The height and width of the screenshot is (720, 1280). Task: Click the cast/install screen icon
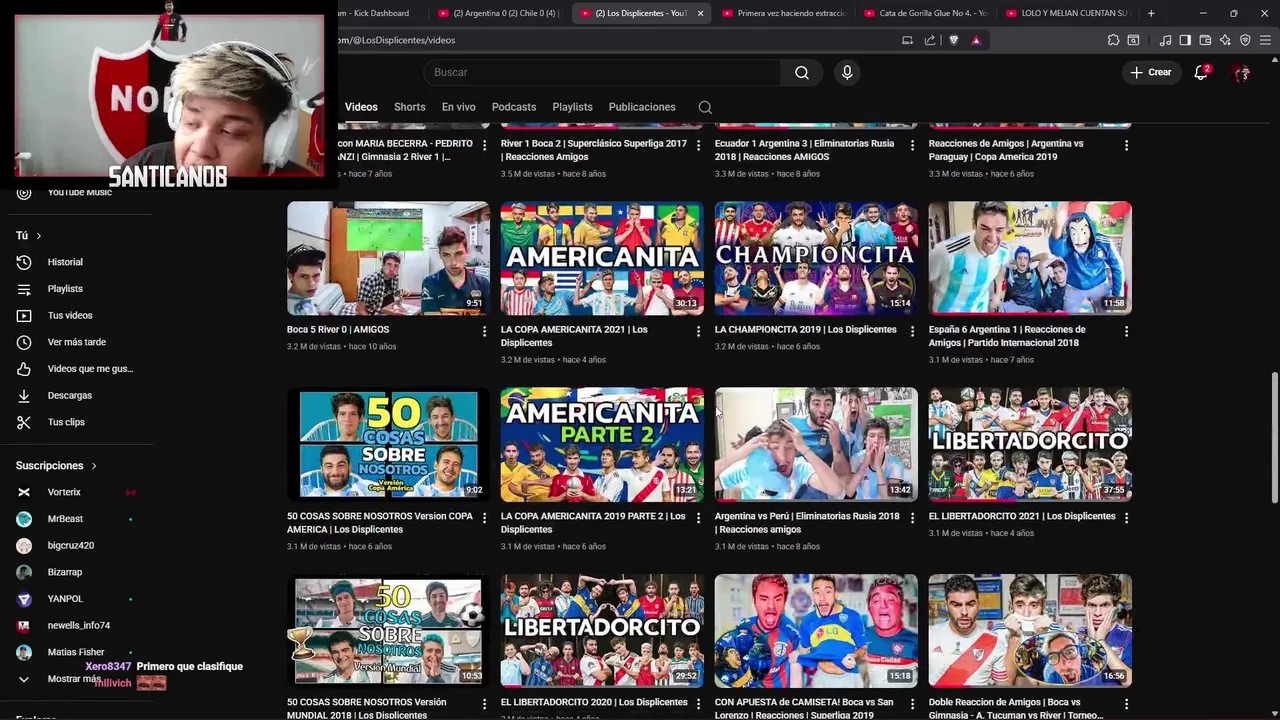point(907,40)
